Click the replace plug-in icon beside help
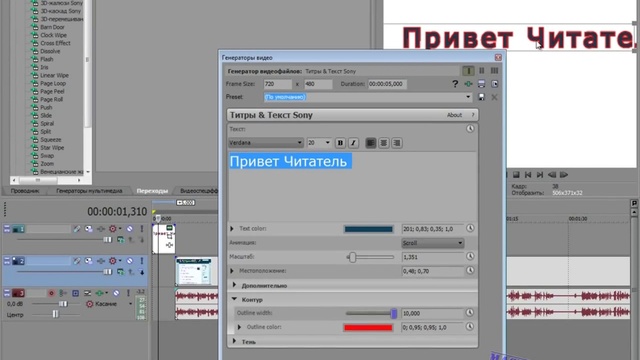Image resolution: width=640 pixels, height=360 pixels. 482,84
